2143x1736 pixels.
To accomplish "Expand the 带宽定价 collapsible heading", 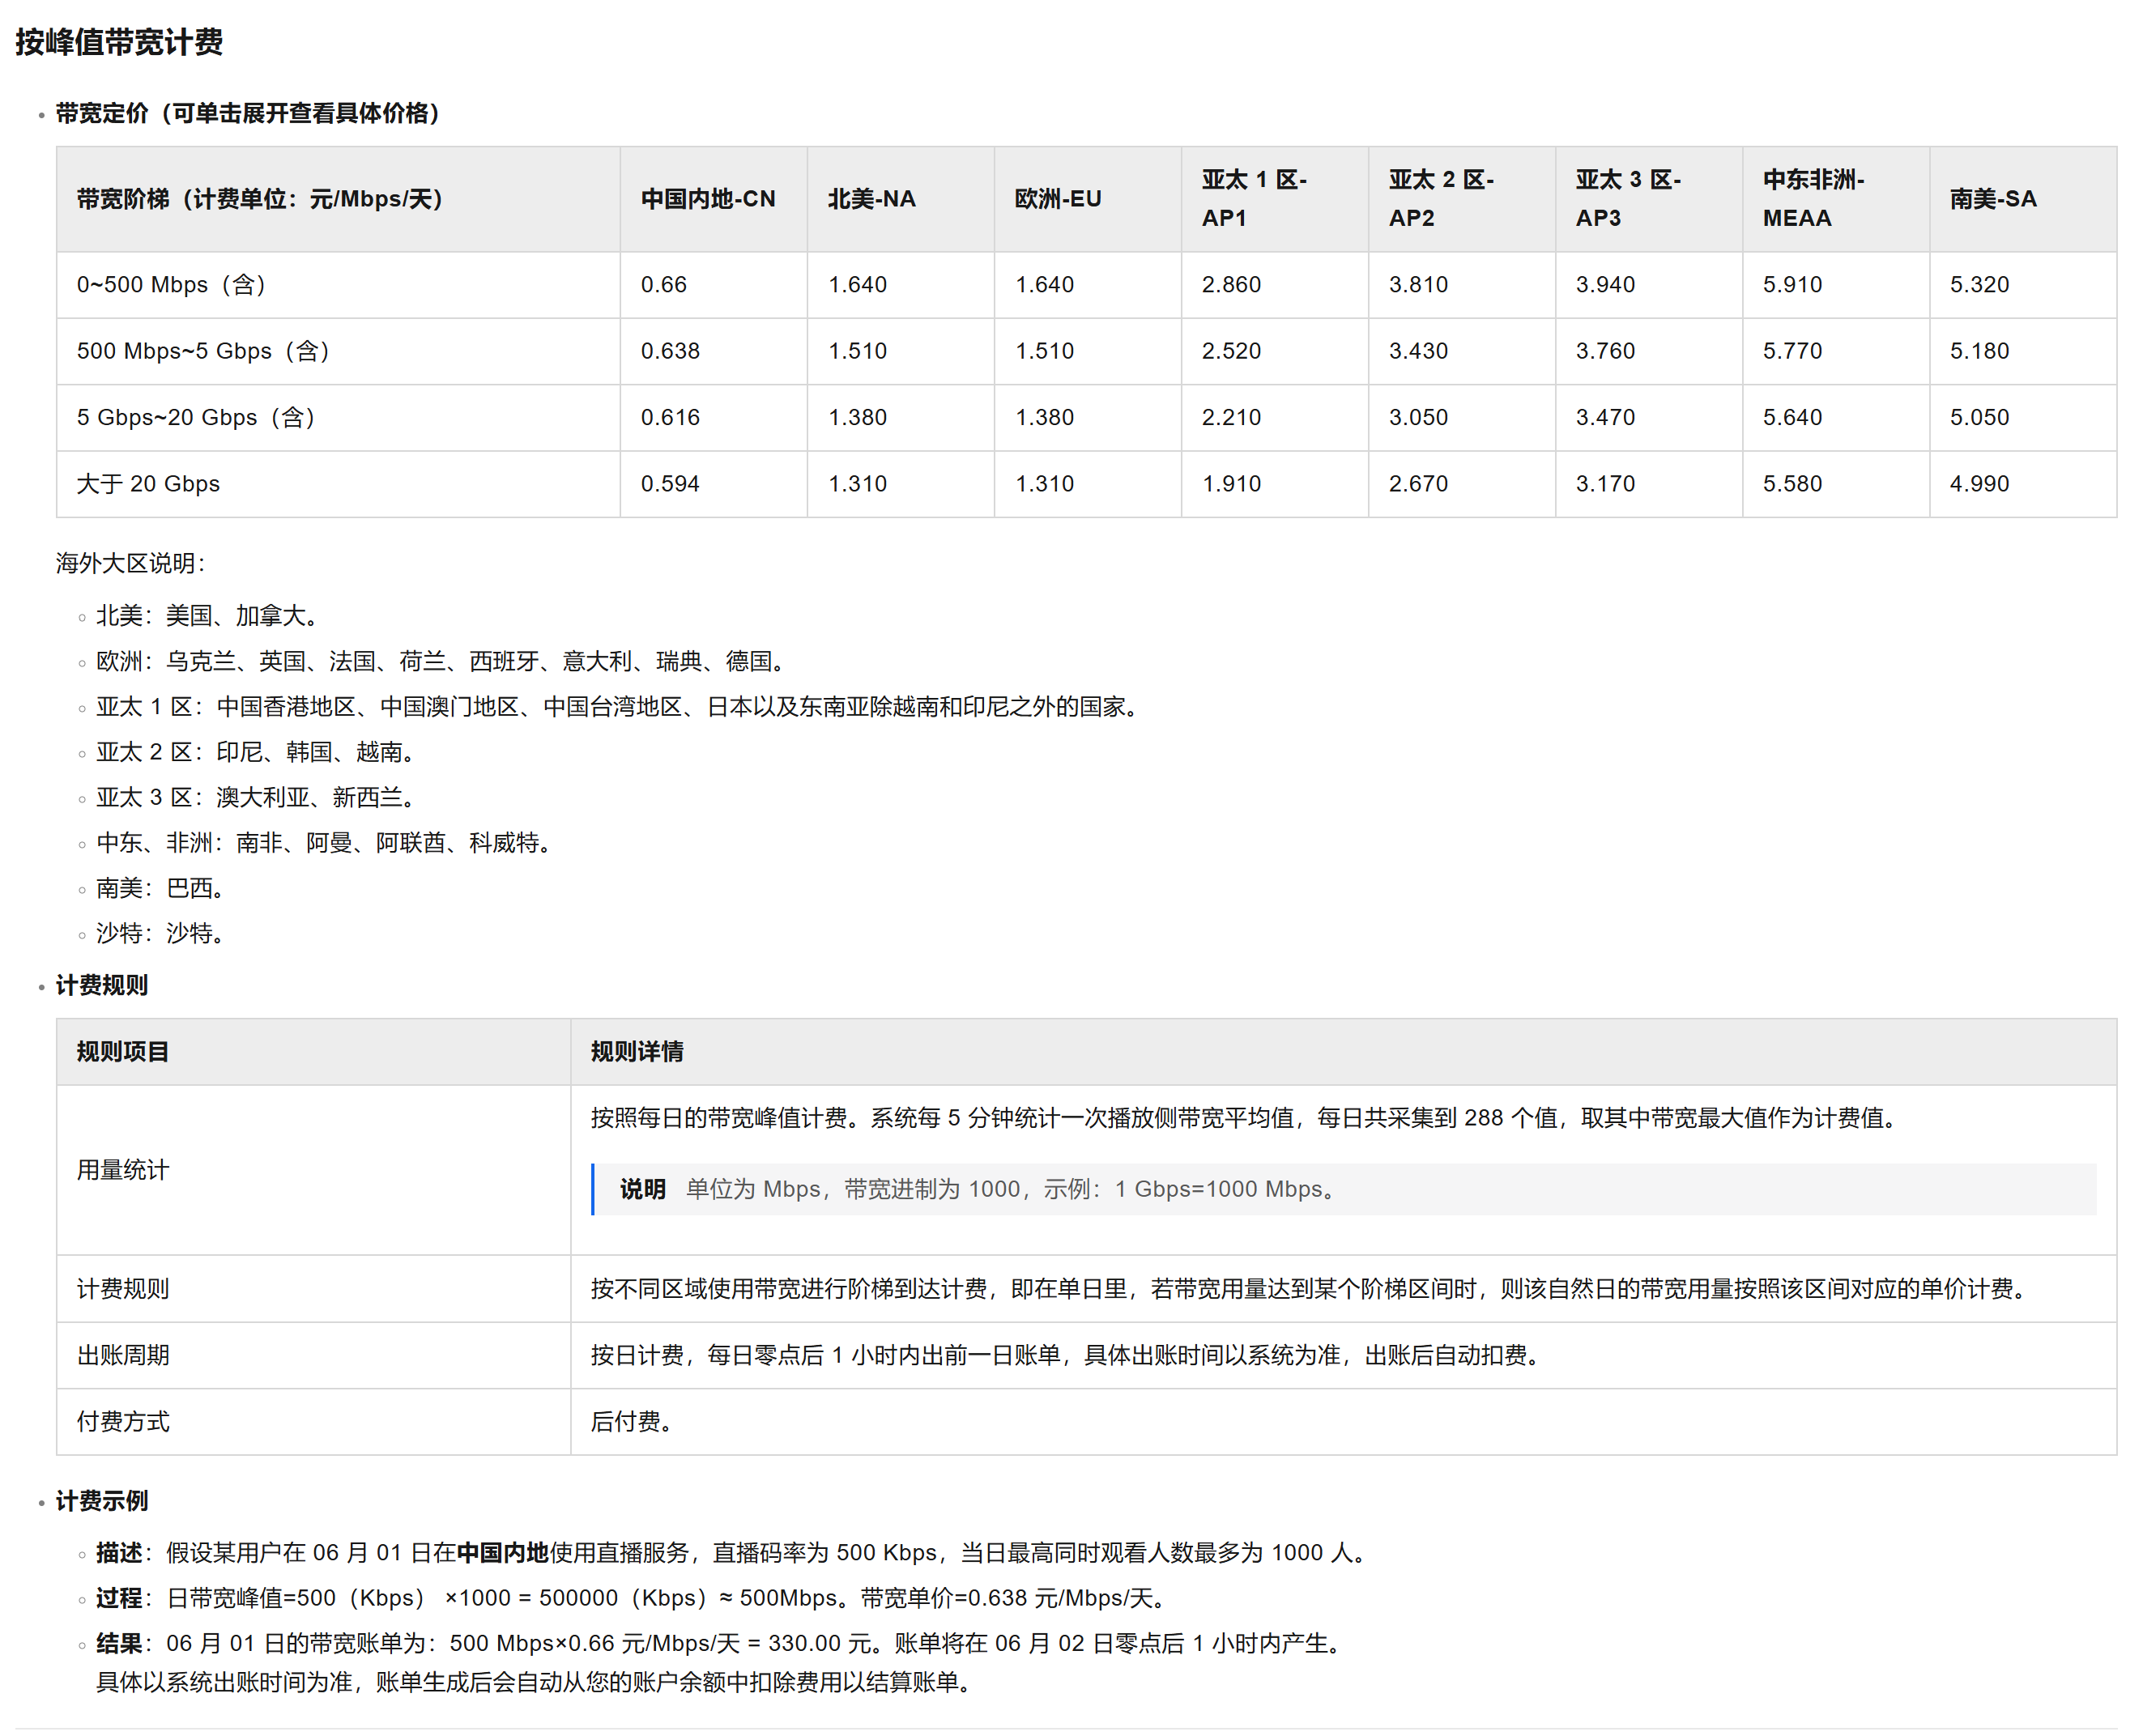I will click(247, 113).
